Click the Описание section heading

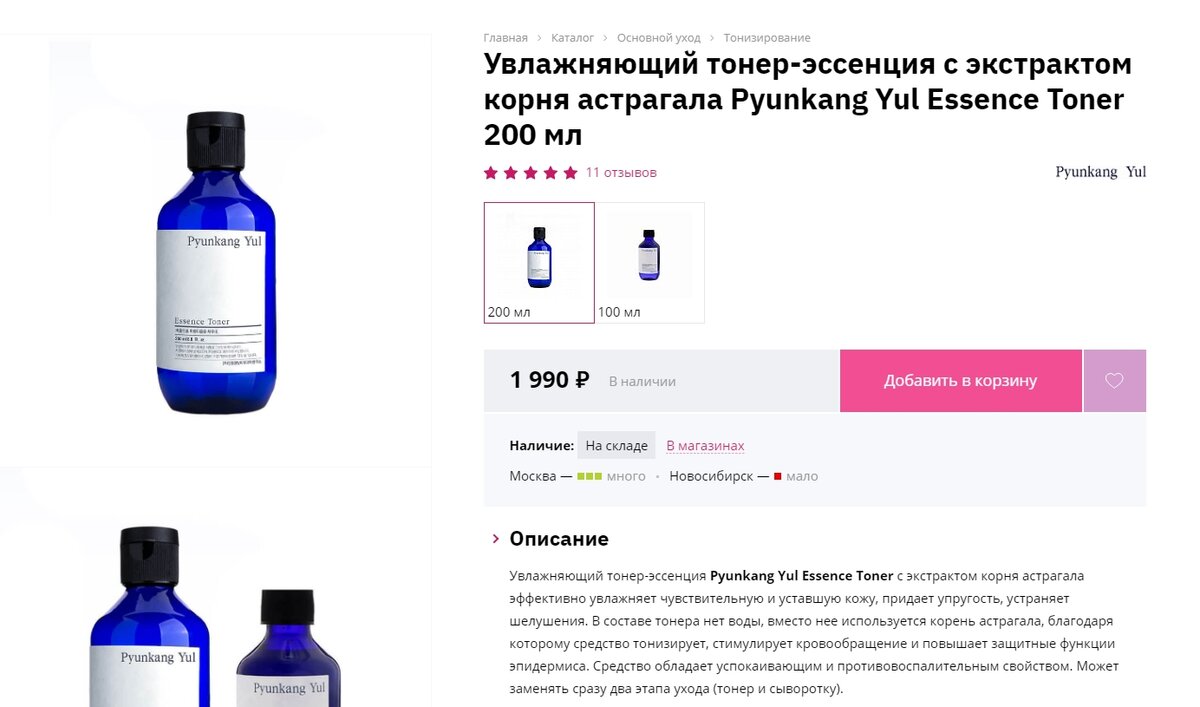click(559, 539)
